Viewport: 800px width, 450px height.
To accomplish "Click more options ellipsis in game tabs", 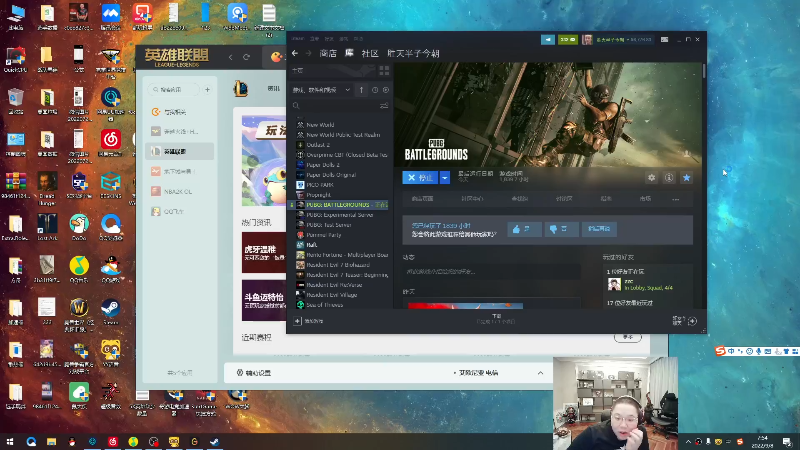I will 676,199.
